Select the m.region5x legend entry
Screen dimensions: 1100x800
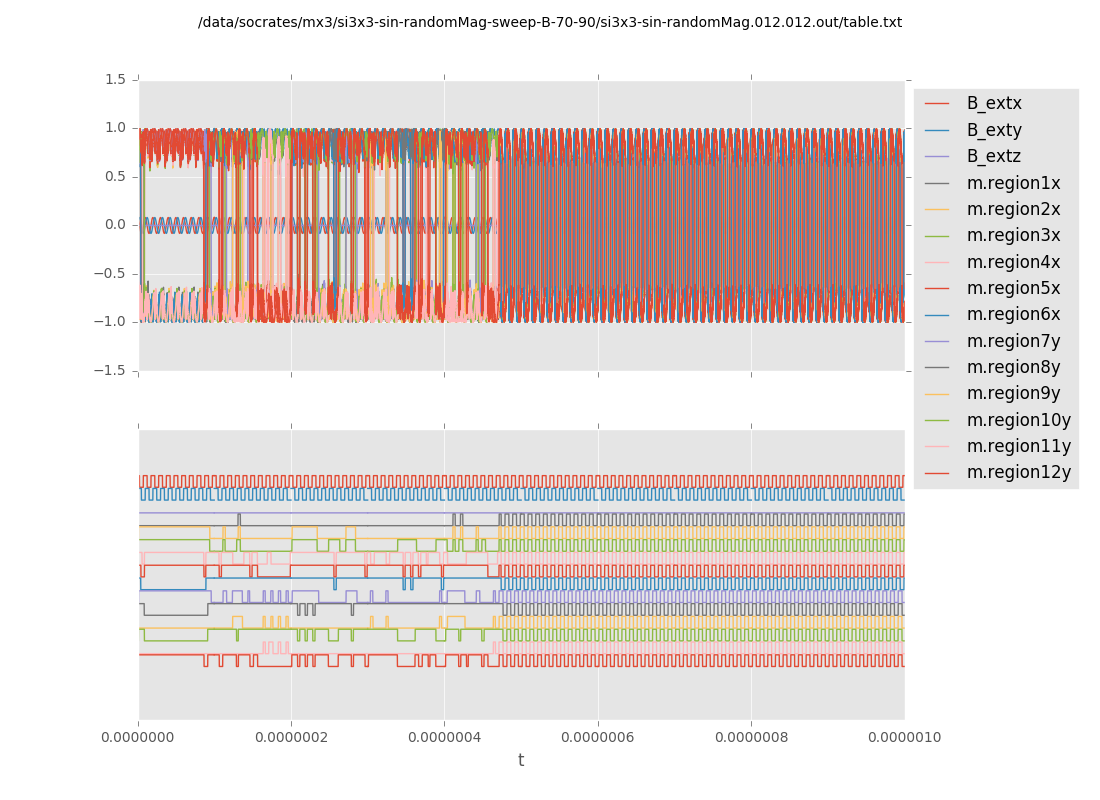point(1013,288)
